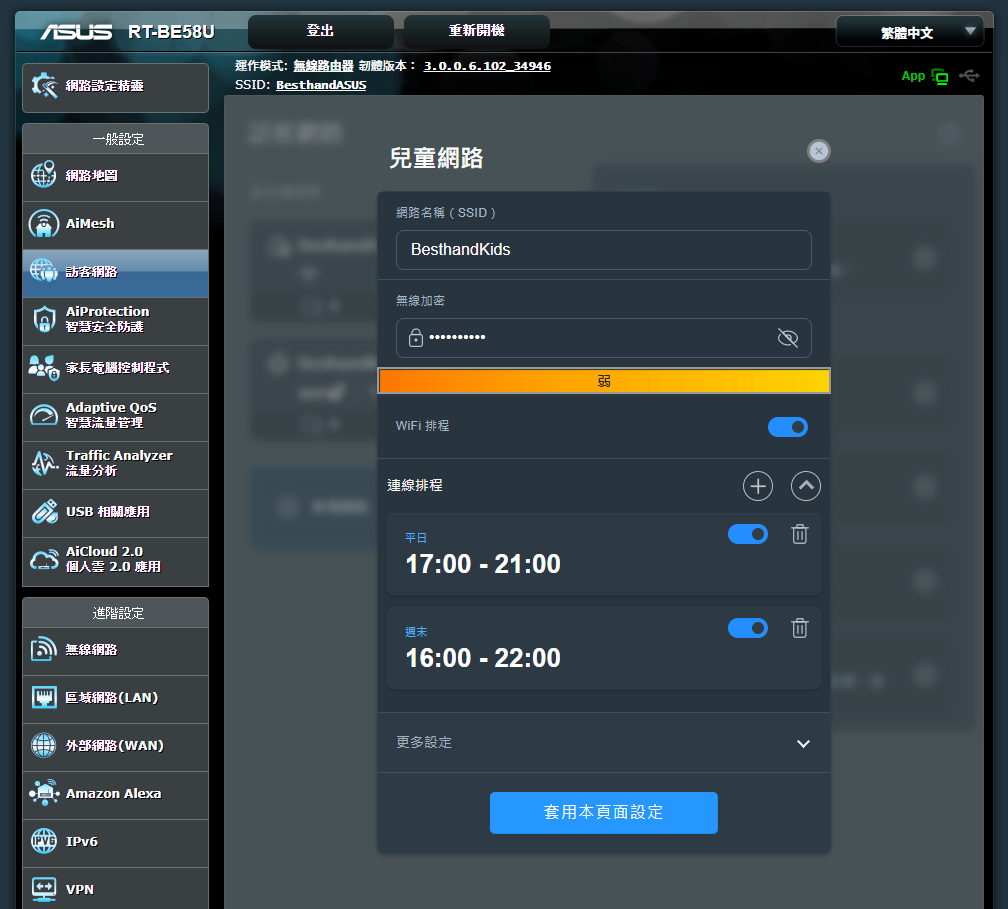Viewport: 1008px width, 909px height.
Task: Click the BesthandKids SSID name field
Action: click(603, 250)
